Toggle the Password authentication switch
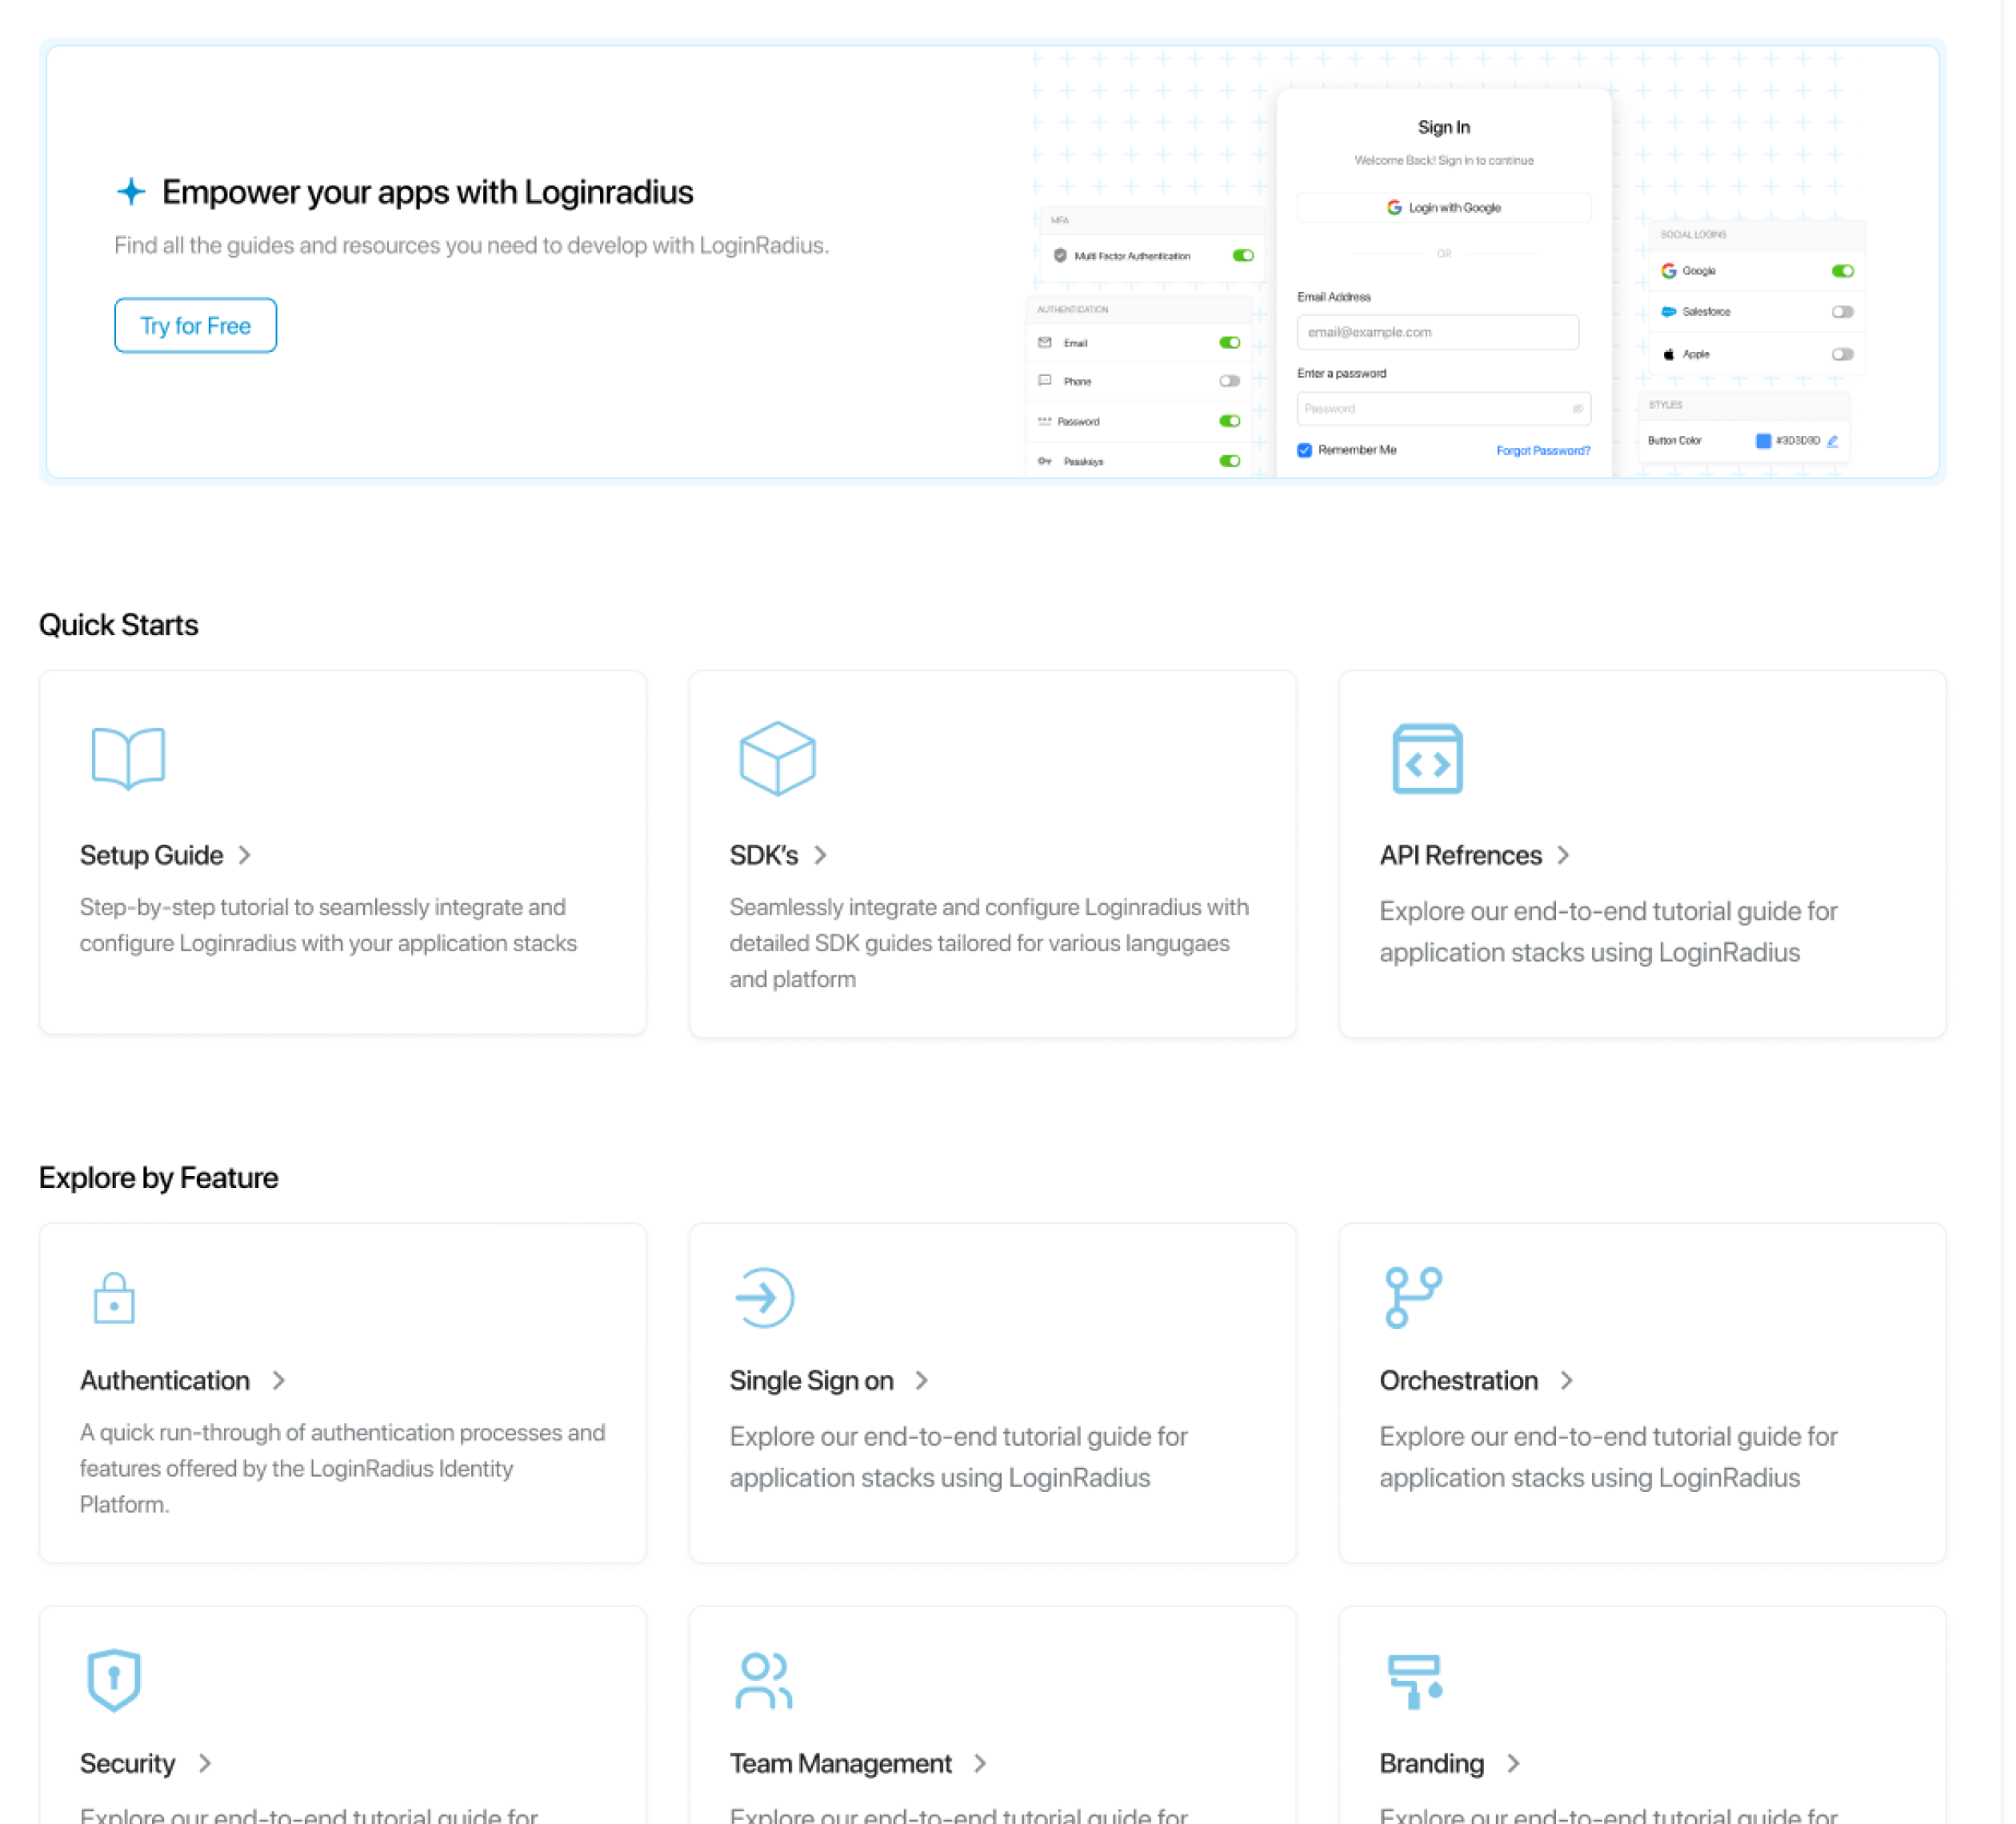Image resolution: width=2016 pixels, height=1824 pixels. click(x=1230, y=421)
